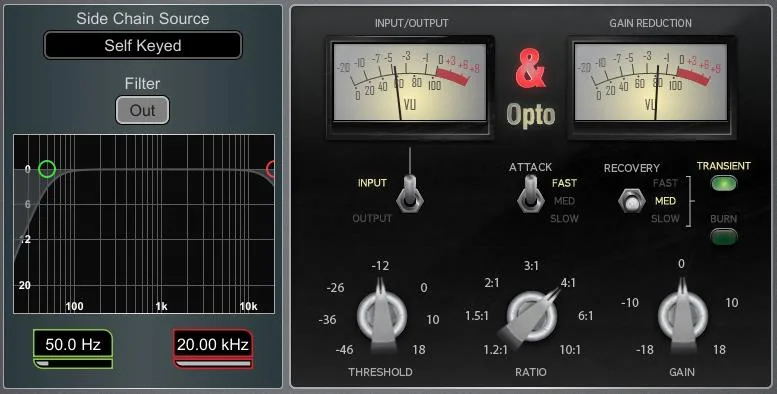Click the -46 threshold marking
This screenshot has width=777, height=394.
(x=344, y=350)
